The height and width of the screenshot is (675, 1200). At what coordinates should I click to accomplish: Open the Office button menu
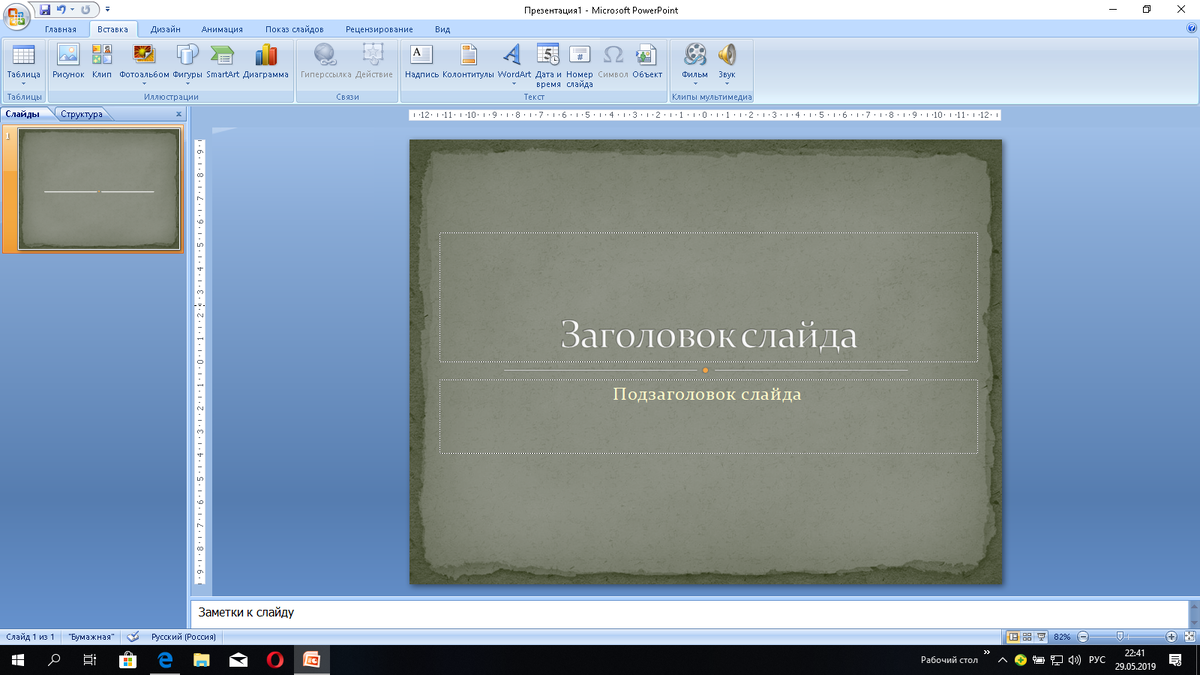tap(16, 16)
